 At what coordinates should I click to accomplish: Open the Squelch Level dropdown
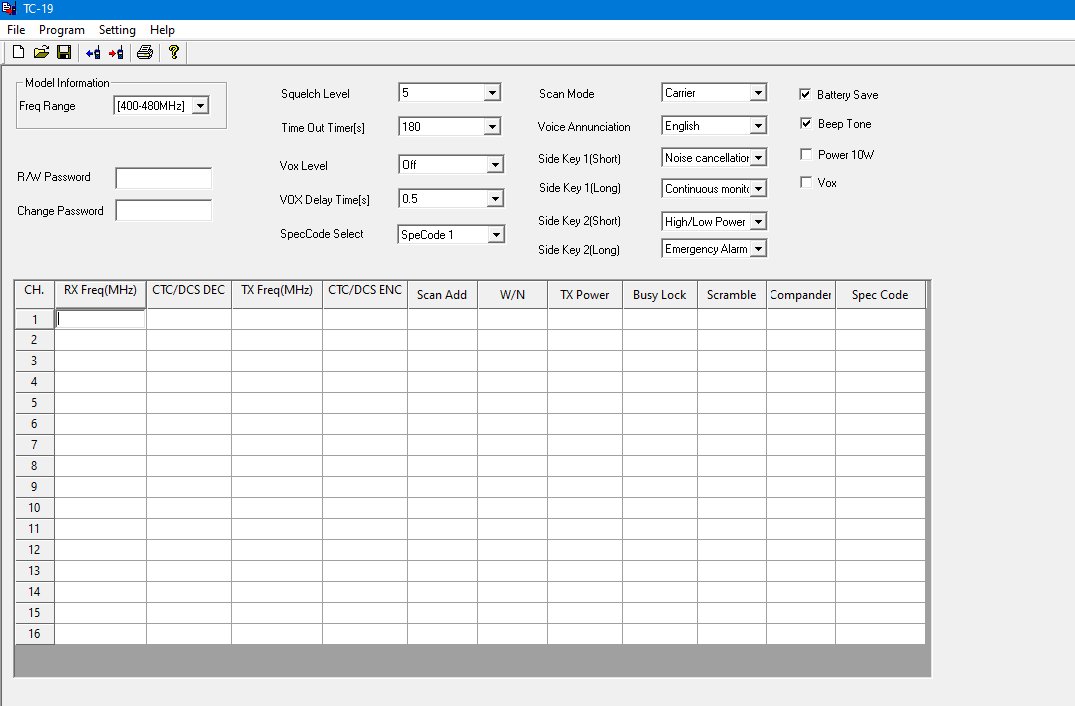coord(492,93)
